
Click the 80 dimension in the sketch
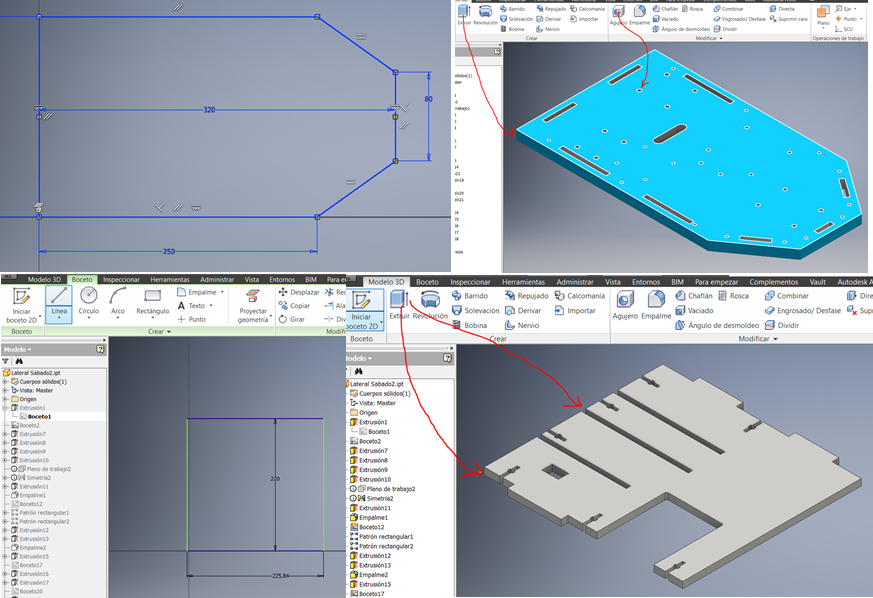click(428, 99)
